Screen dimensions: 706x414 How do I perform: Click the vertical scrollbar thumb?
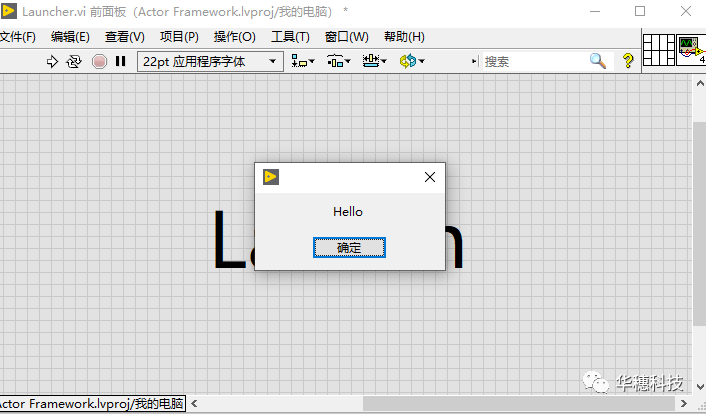coord(700,224)
